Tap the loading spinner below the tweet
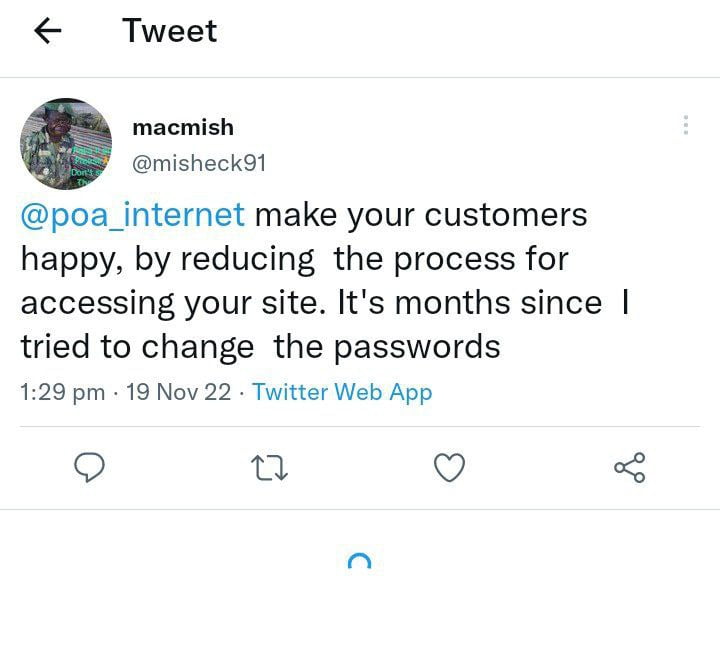Image resolution: width=720 pixels, height=650 pixels. point(359,563)
